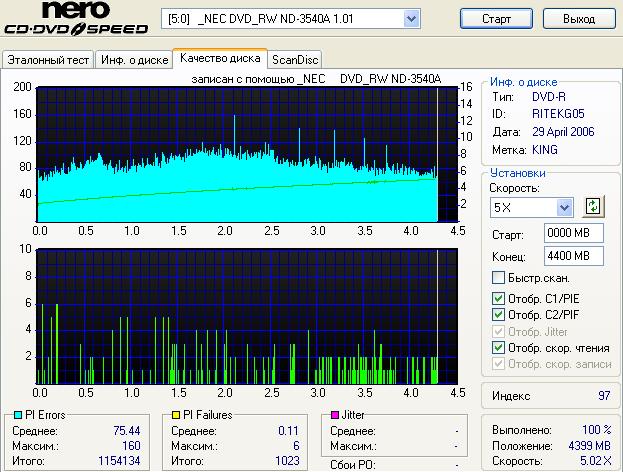The width and height of the screenshot is (623, 472).
Task: Uncheck Отобр. C1/PIE option
Action: pos(499,298)
